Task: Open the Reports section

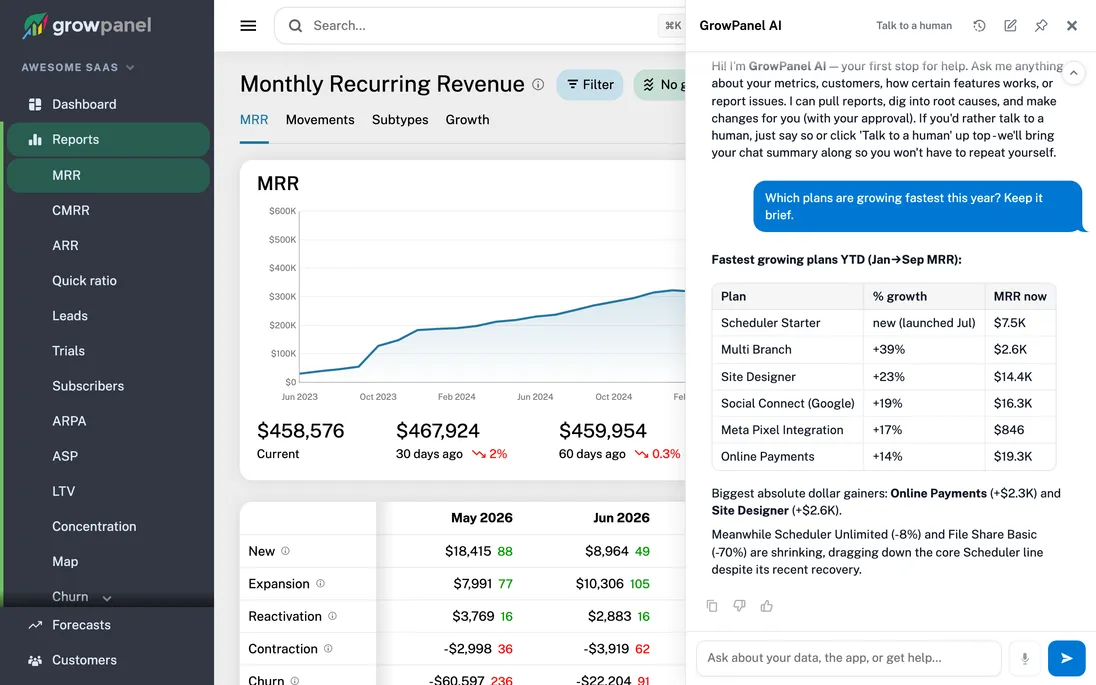Action: tap(108, 139)
